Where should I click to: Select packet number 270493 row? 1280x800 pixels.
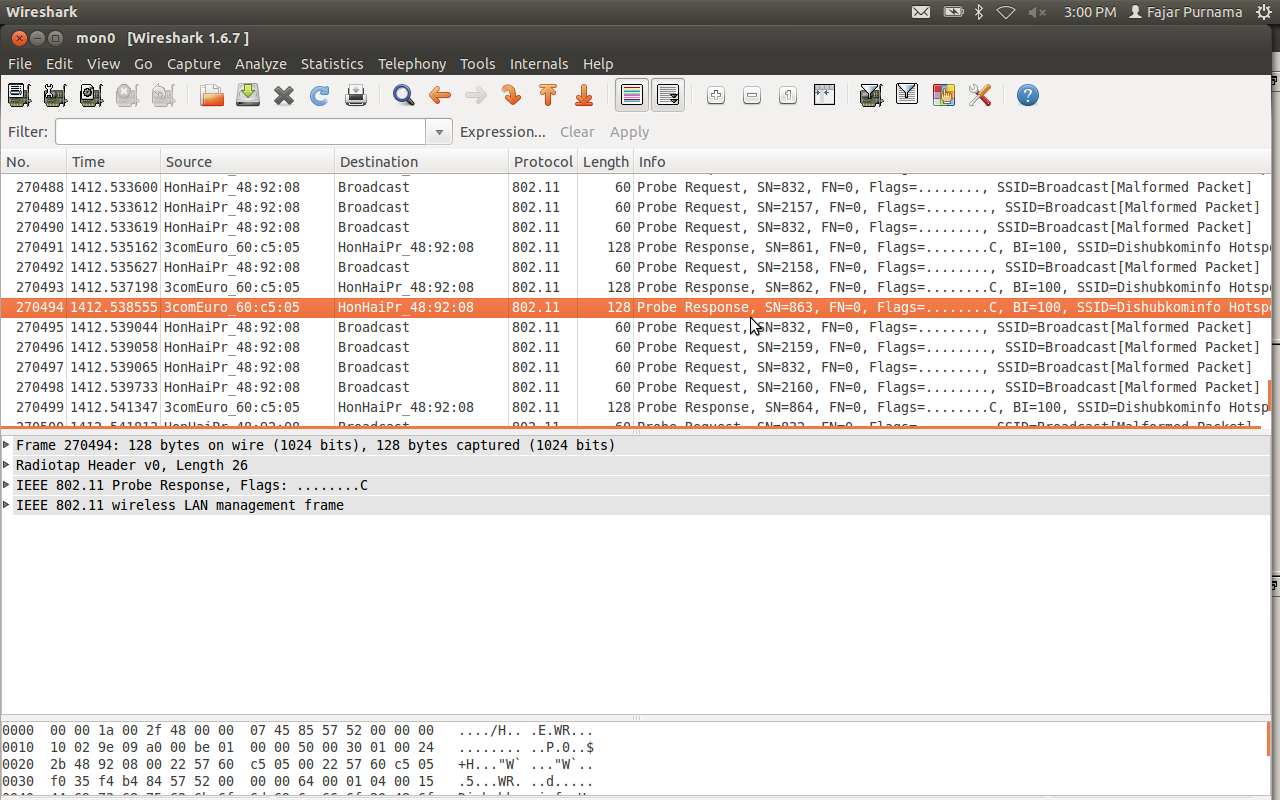pyautogui.click(x=636, y=287)
